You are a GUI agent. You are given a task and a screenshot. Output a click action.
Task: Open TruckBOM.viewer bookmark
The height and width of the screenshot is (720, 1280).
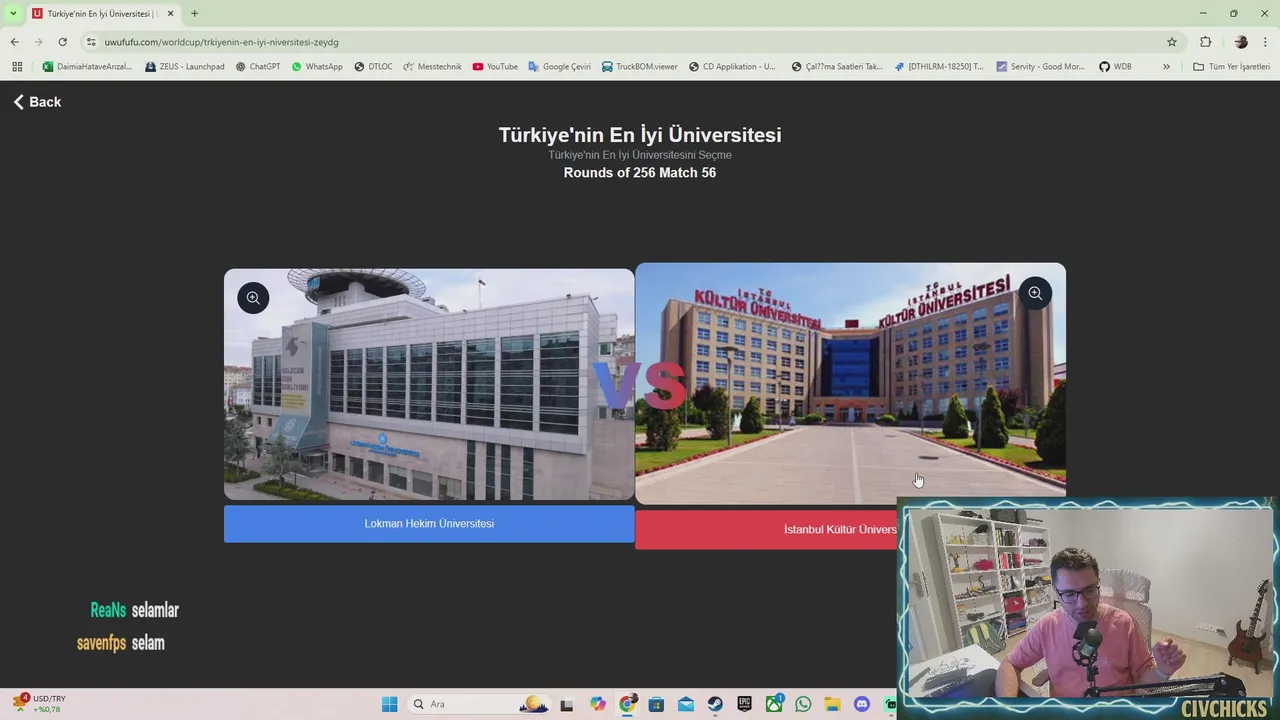[x=640, y=67]
